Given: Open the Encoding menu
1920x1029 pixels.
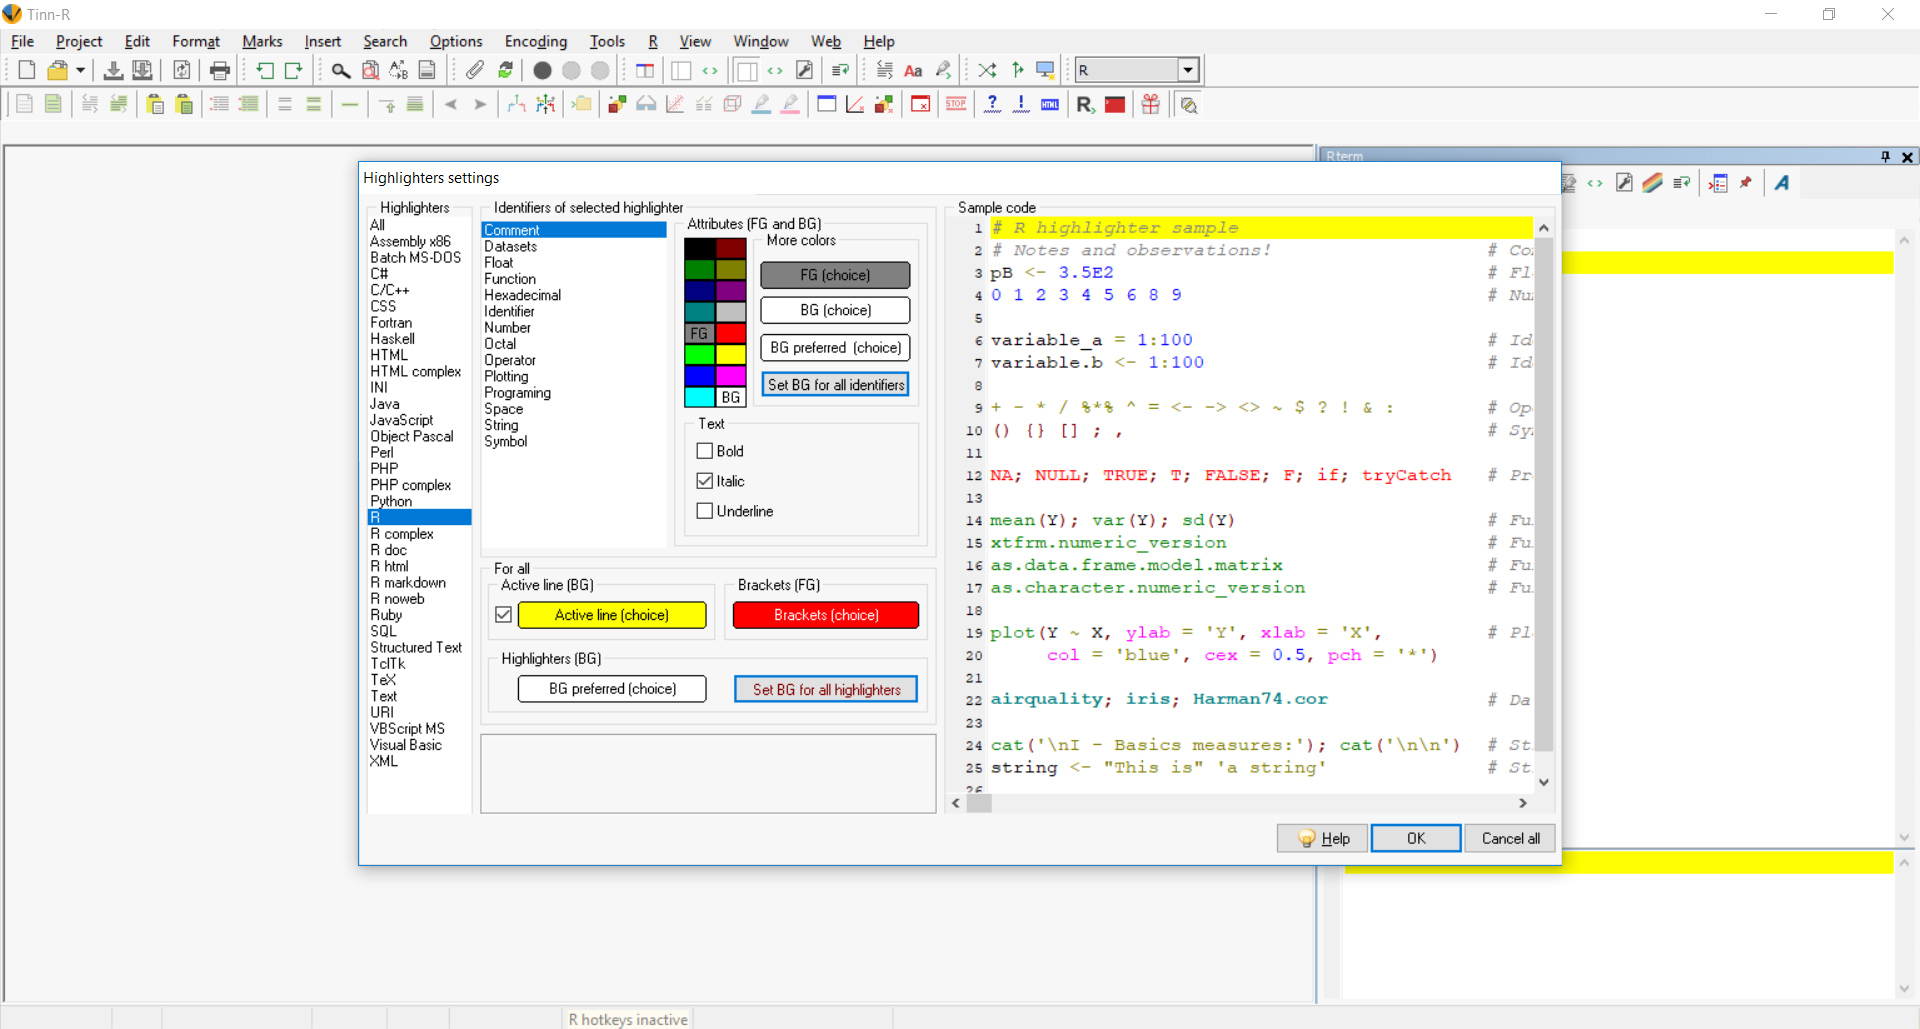Looking at the screenshot, I should point(536,41).
